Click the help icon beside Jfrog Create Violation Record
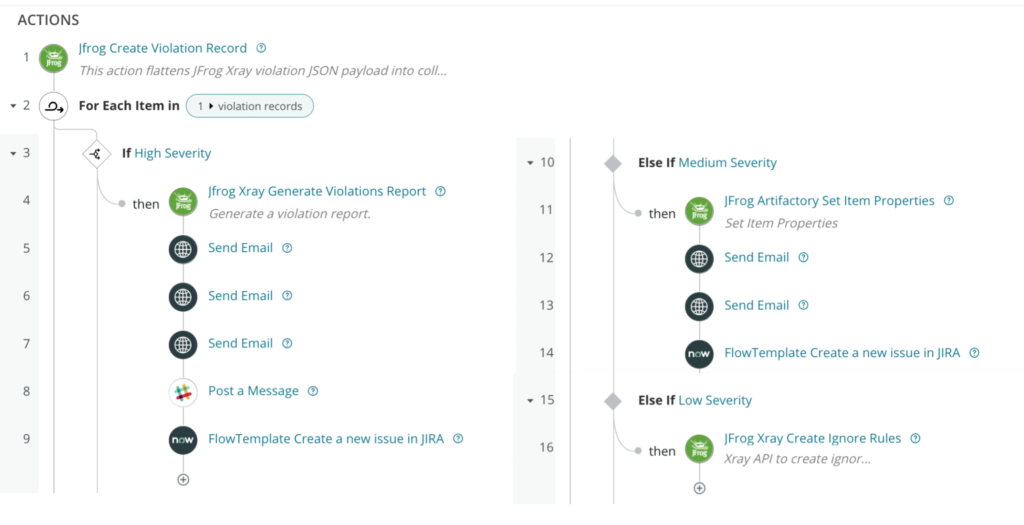The image size is (1024, 525). (x=261, y=48)
